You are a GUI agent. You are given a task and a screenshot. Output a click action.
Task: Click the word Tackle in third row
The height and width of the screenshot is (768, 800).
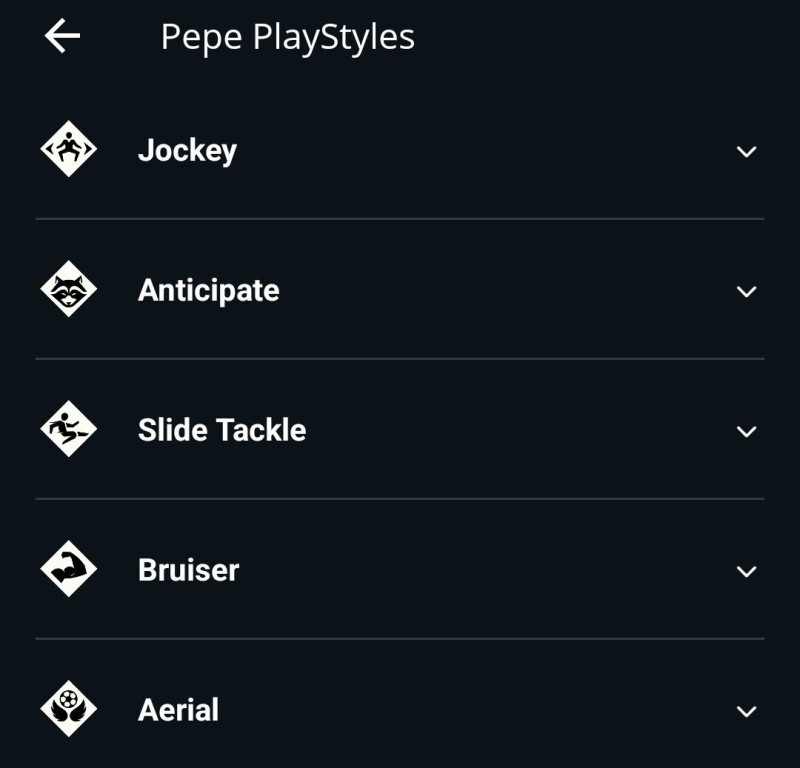coord(265,430)
